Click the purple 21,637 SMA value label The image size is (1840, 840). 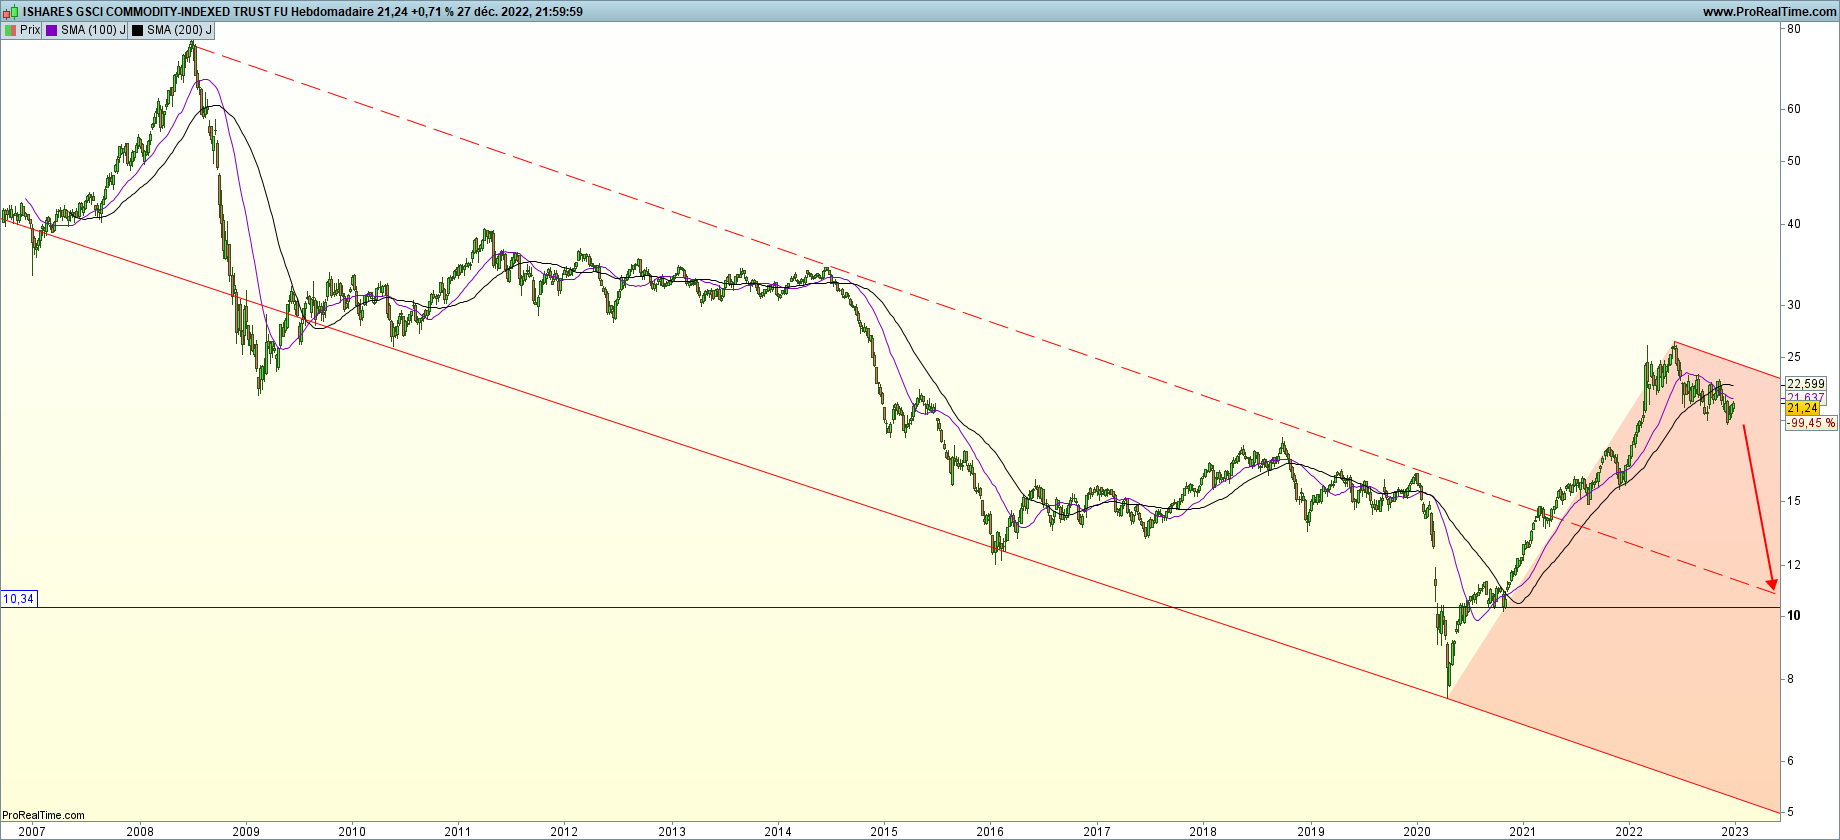(1805, 397)
